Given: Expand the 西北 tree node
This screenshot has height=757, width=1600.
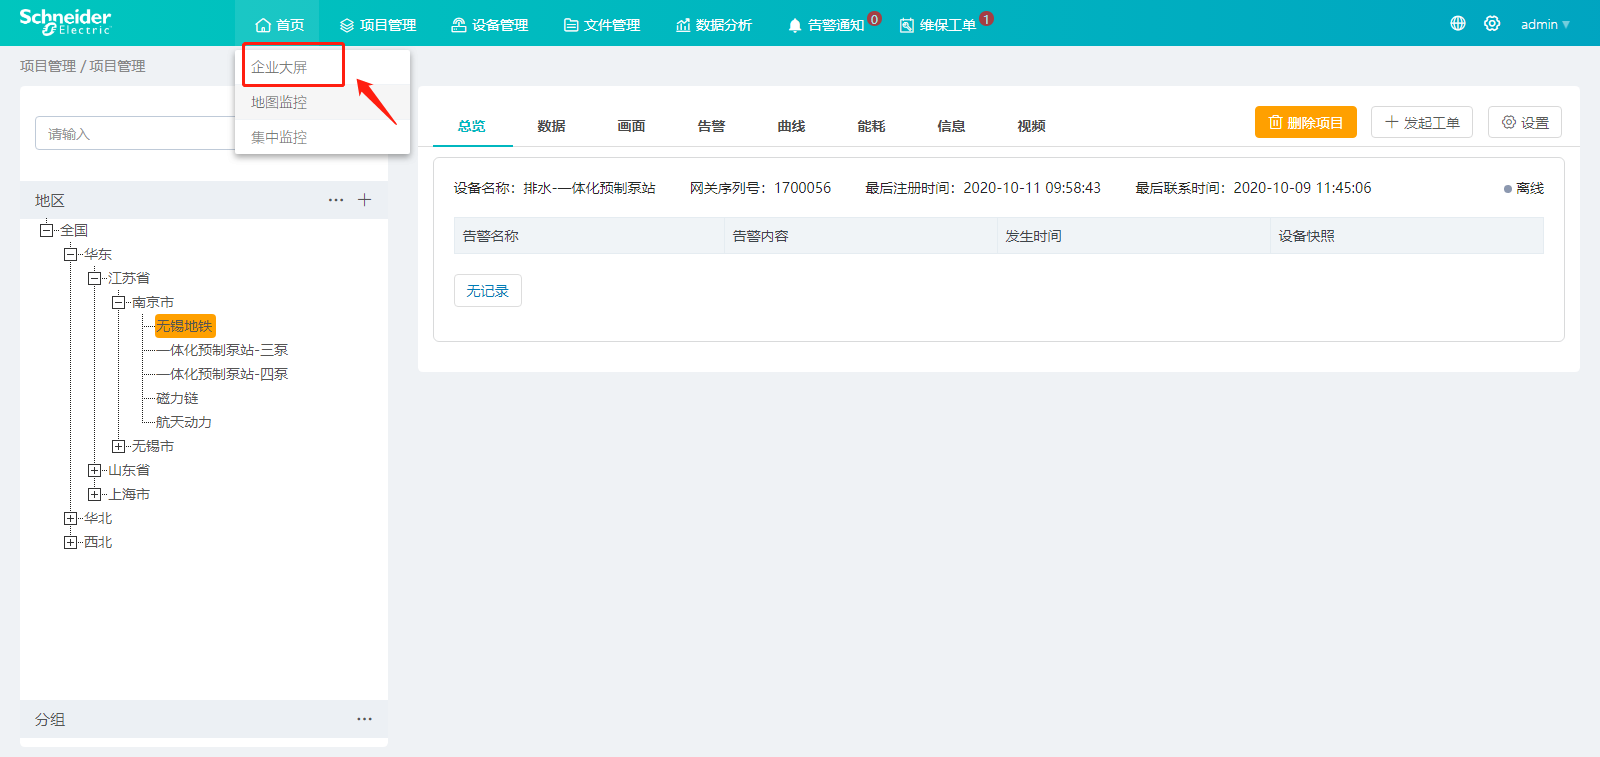Looking at the screenshot, I should 70,542.
